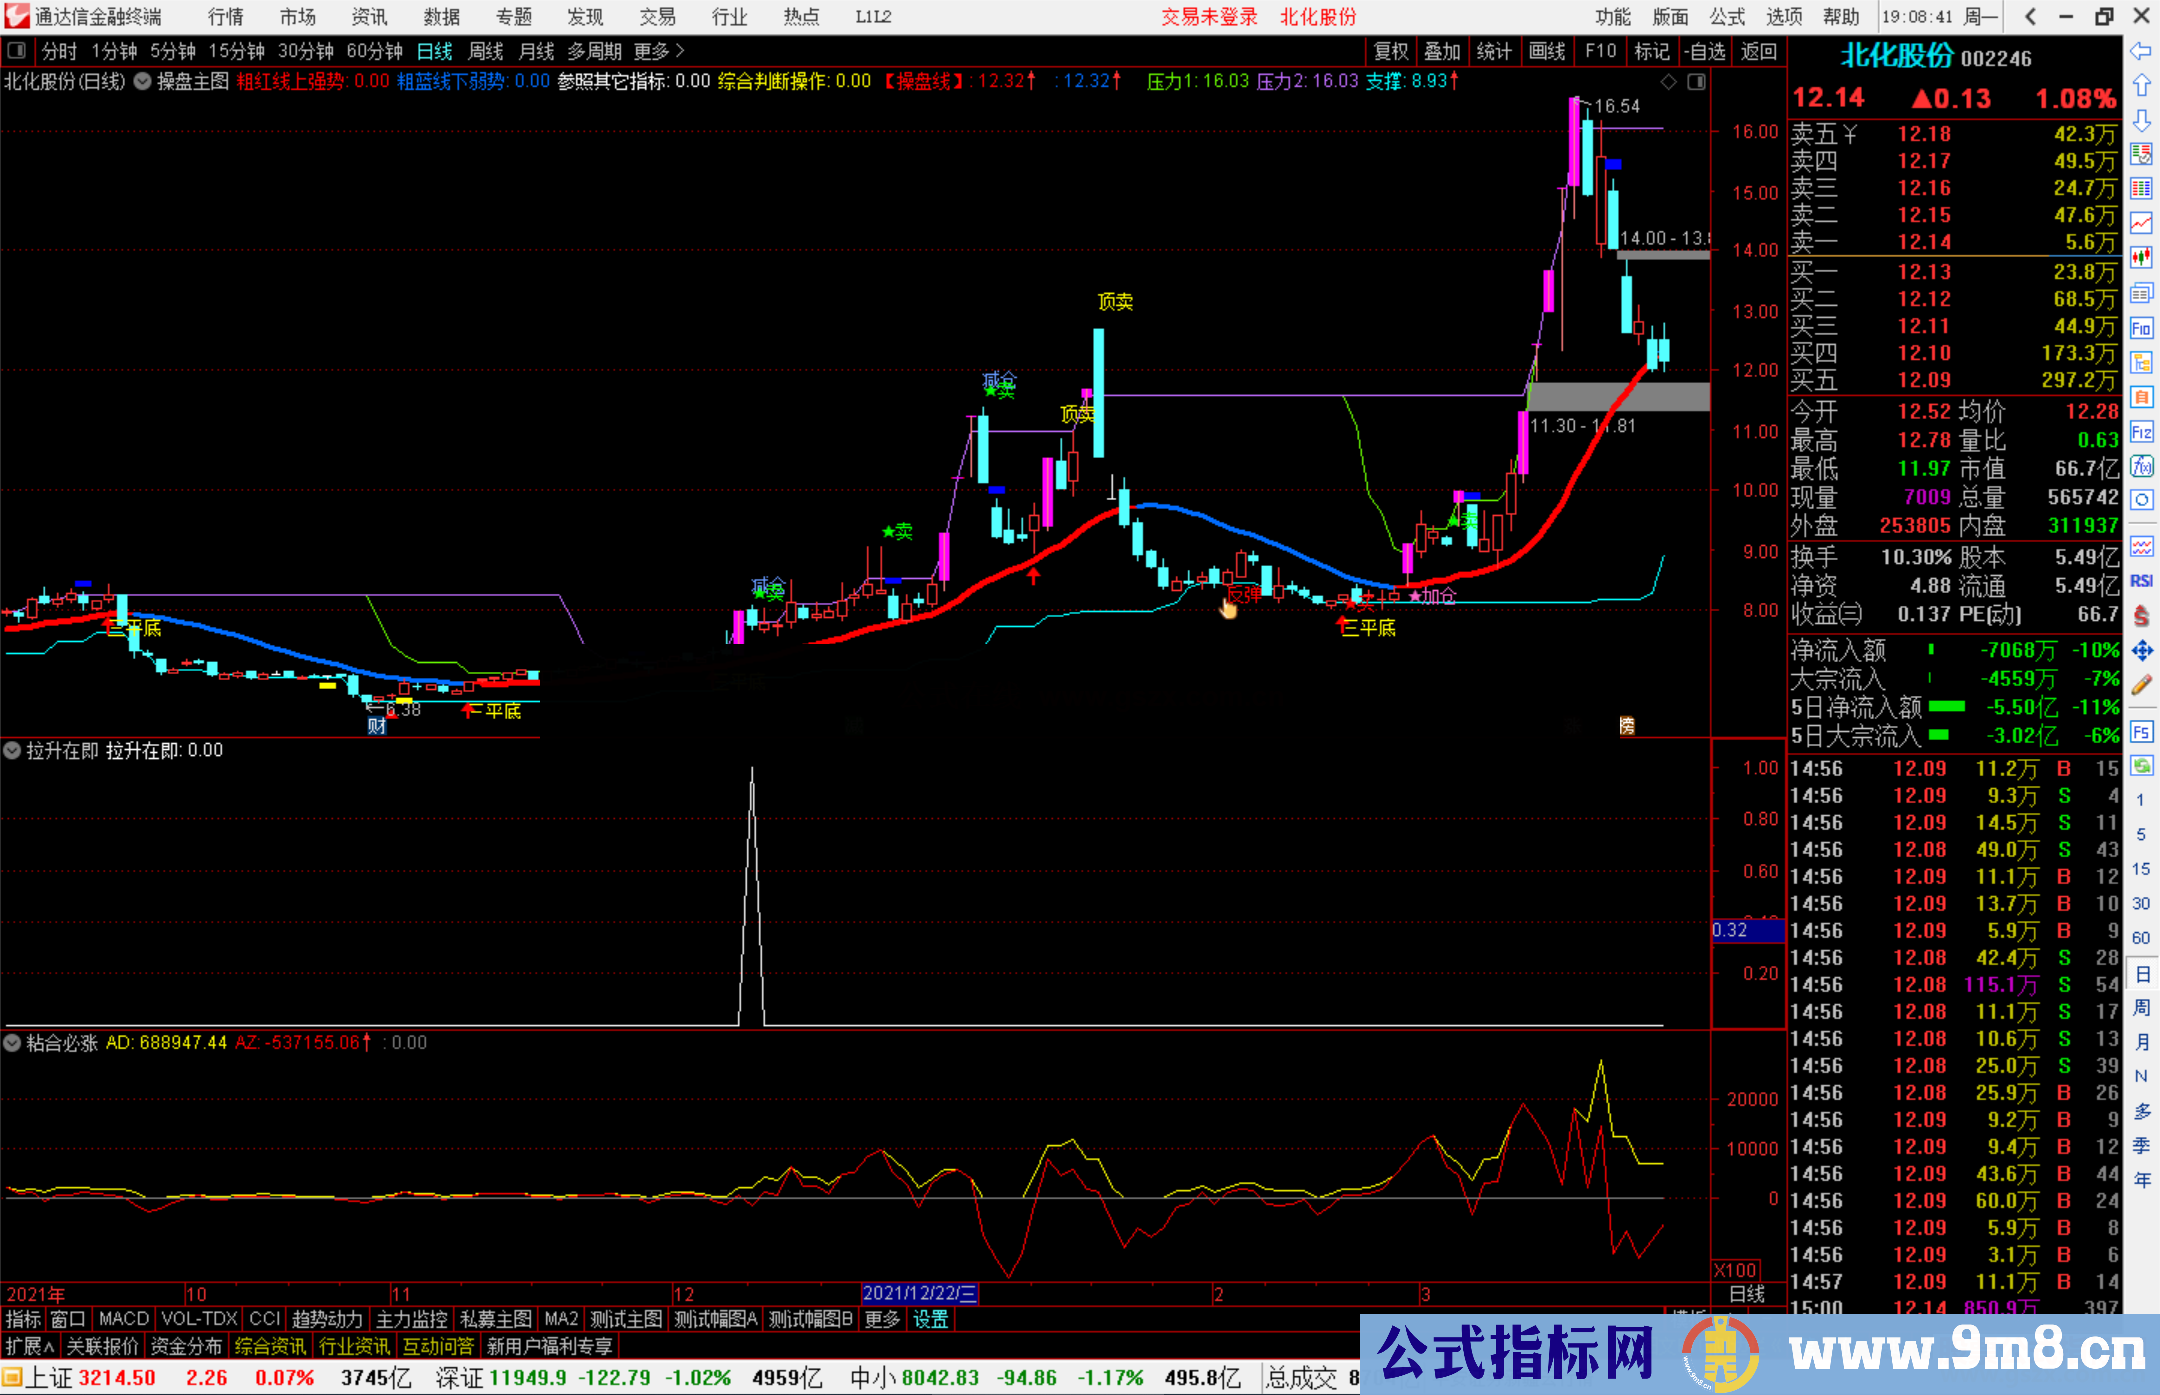The image size is (2160, 1395).
Task: Click the red trend line chart icon
Action: 2141,223
